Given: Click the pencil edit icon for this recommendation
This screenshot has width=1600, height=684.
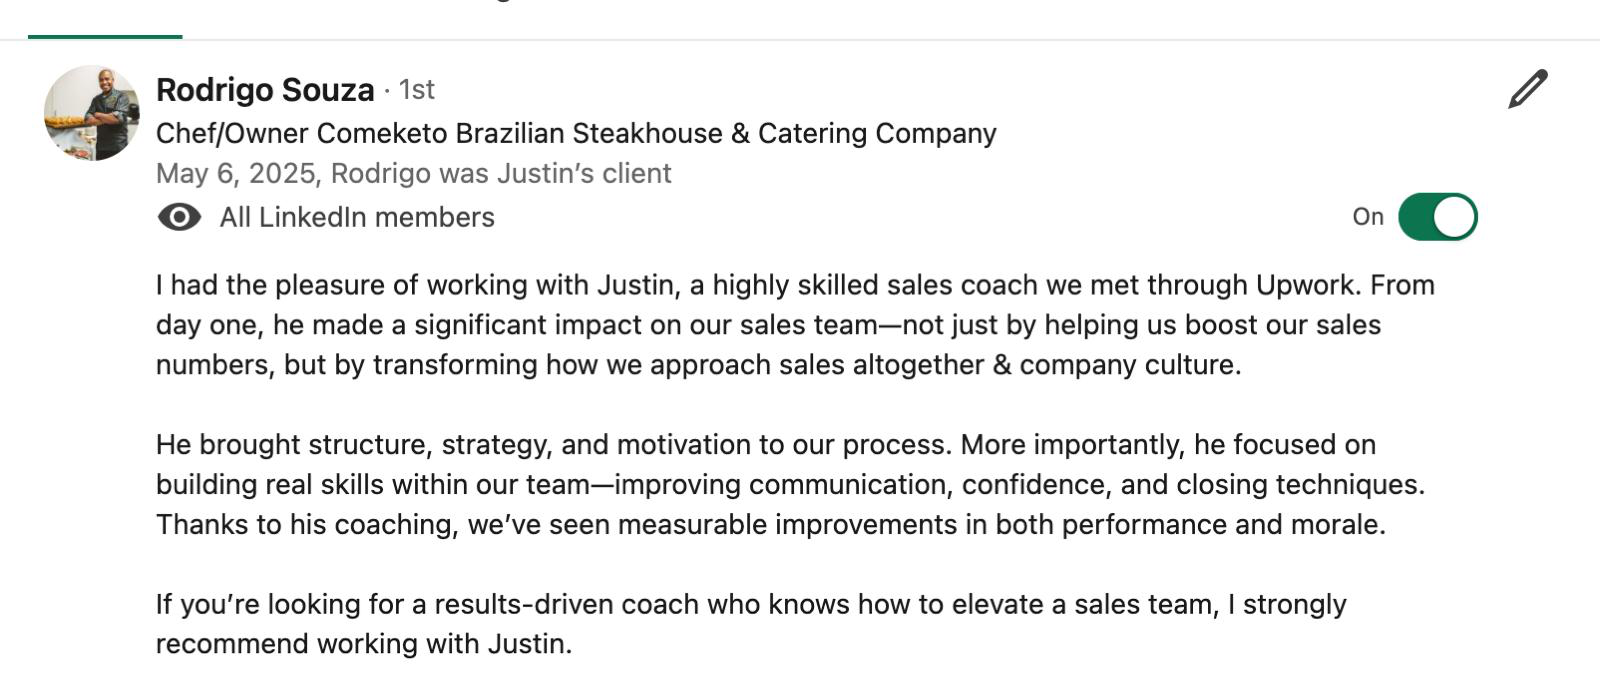Looking at the screenshot, I should pyautogui.click(x=1528, y=89).
